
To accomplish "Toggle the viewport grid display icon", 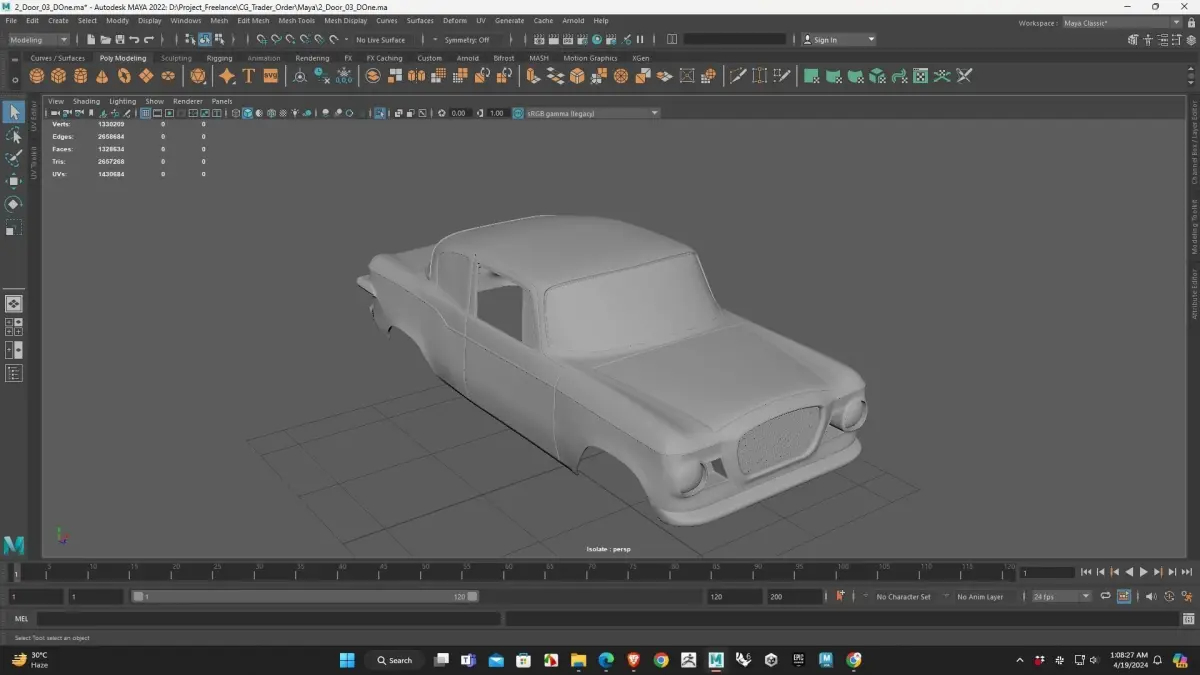I will pyautogui.click(x=145, y=113).
